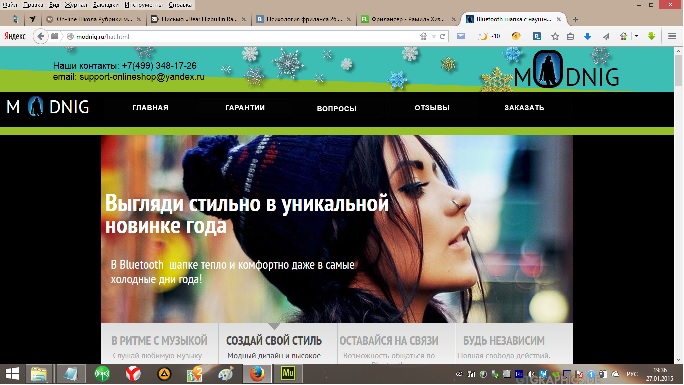Viewport: 684px width, 385px height.
Task: Open the Downloads blue arrow icon
Action: 588,36
